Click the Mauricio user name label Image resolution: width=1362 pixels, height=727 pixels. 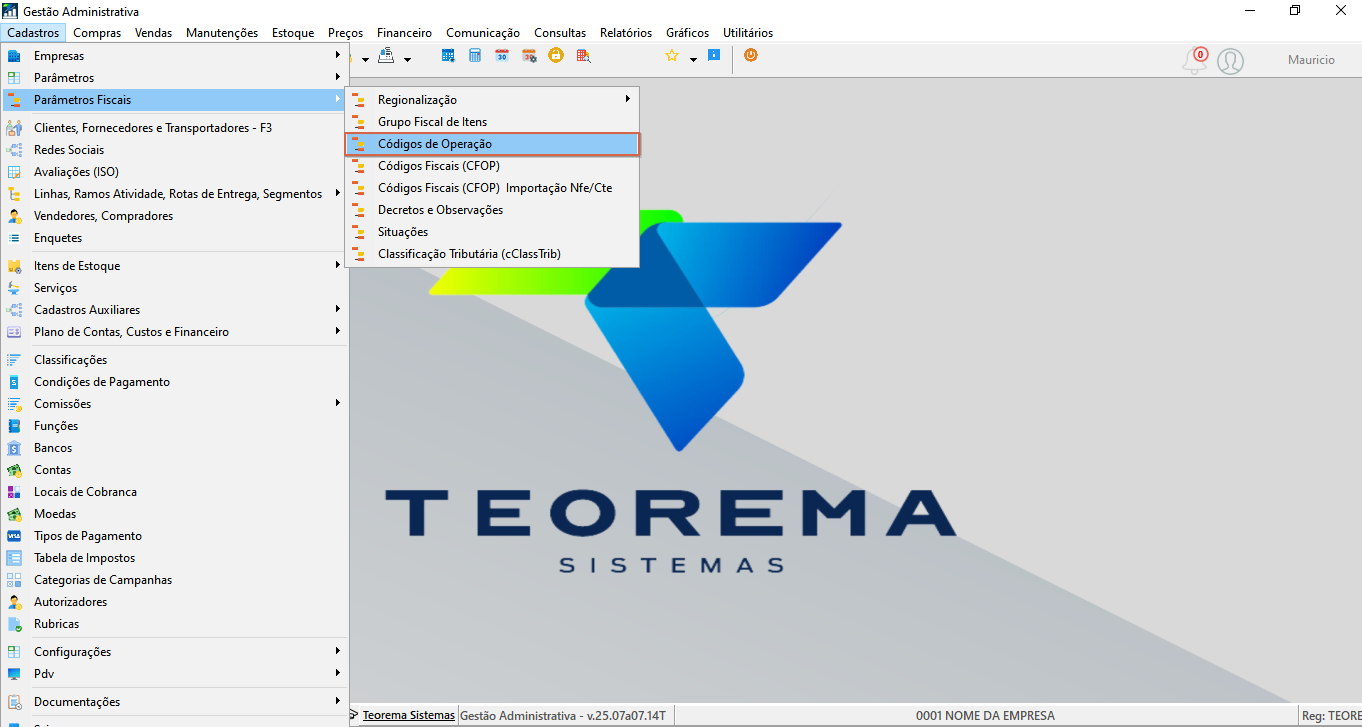coord(1311,60)
